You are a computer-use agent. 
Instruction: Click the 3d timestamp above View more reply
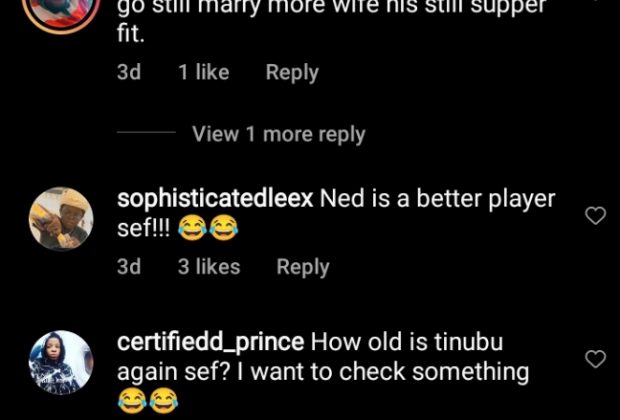coord(129,72)
